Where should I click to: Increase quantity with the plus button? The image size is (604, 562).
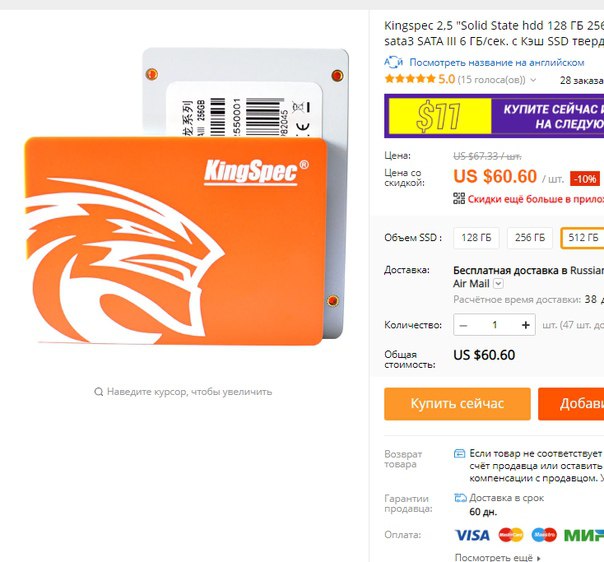coord(525,325)
